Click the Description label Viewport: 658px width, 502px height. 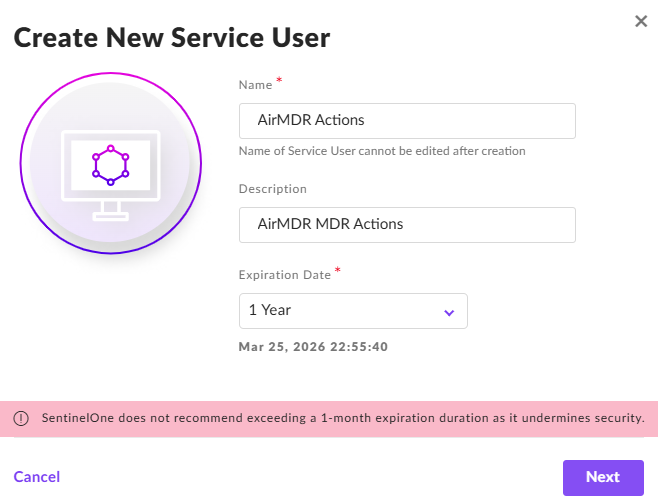(x=272, y=189)
